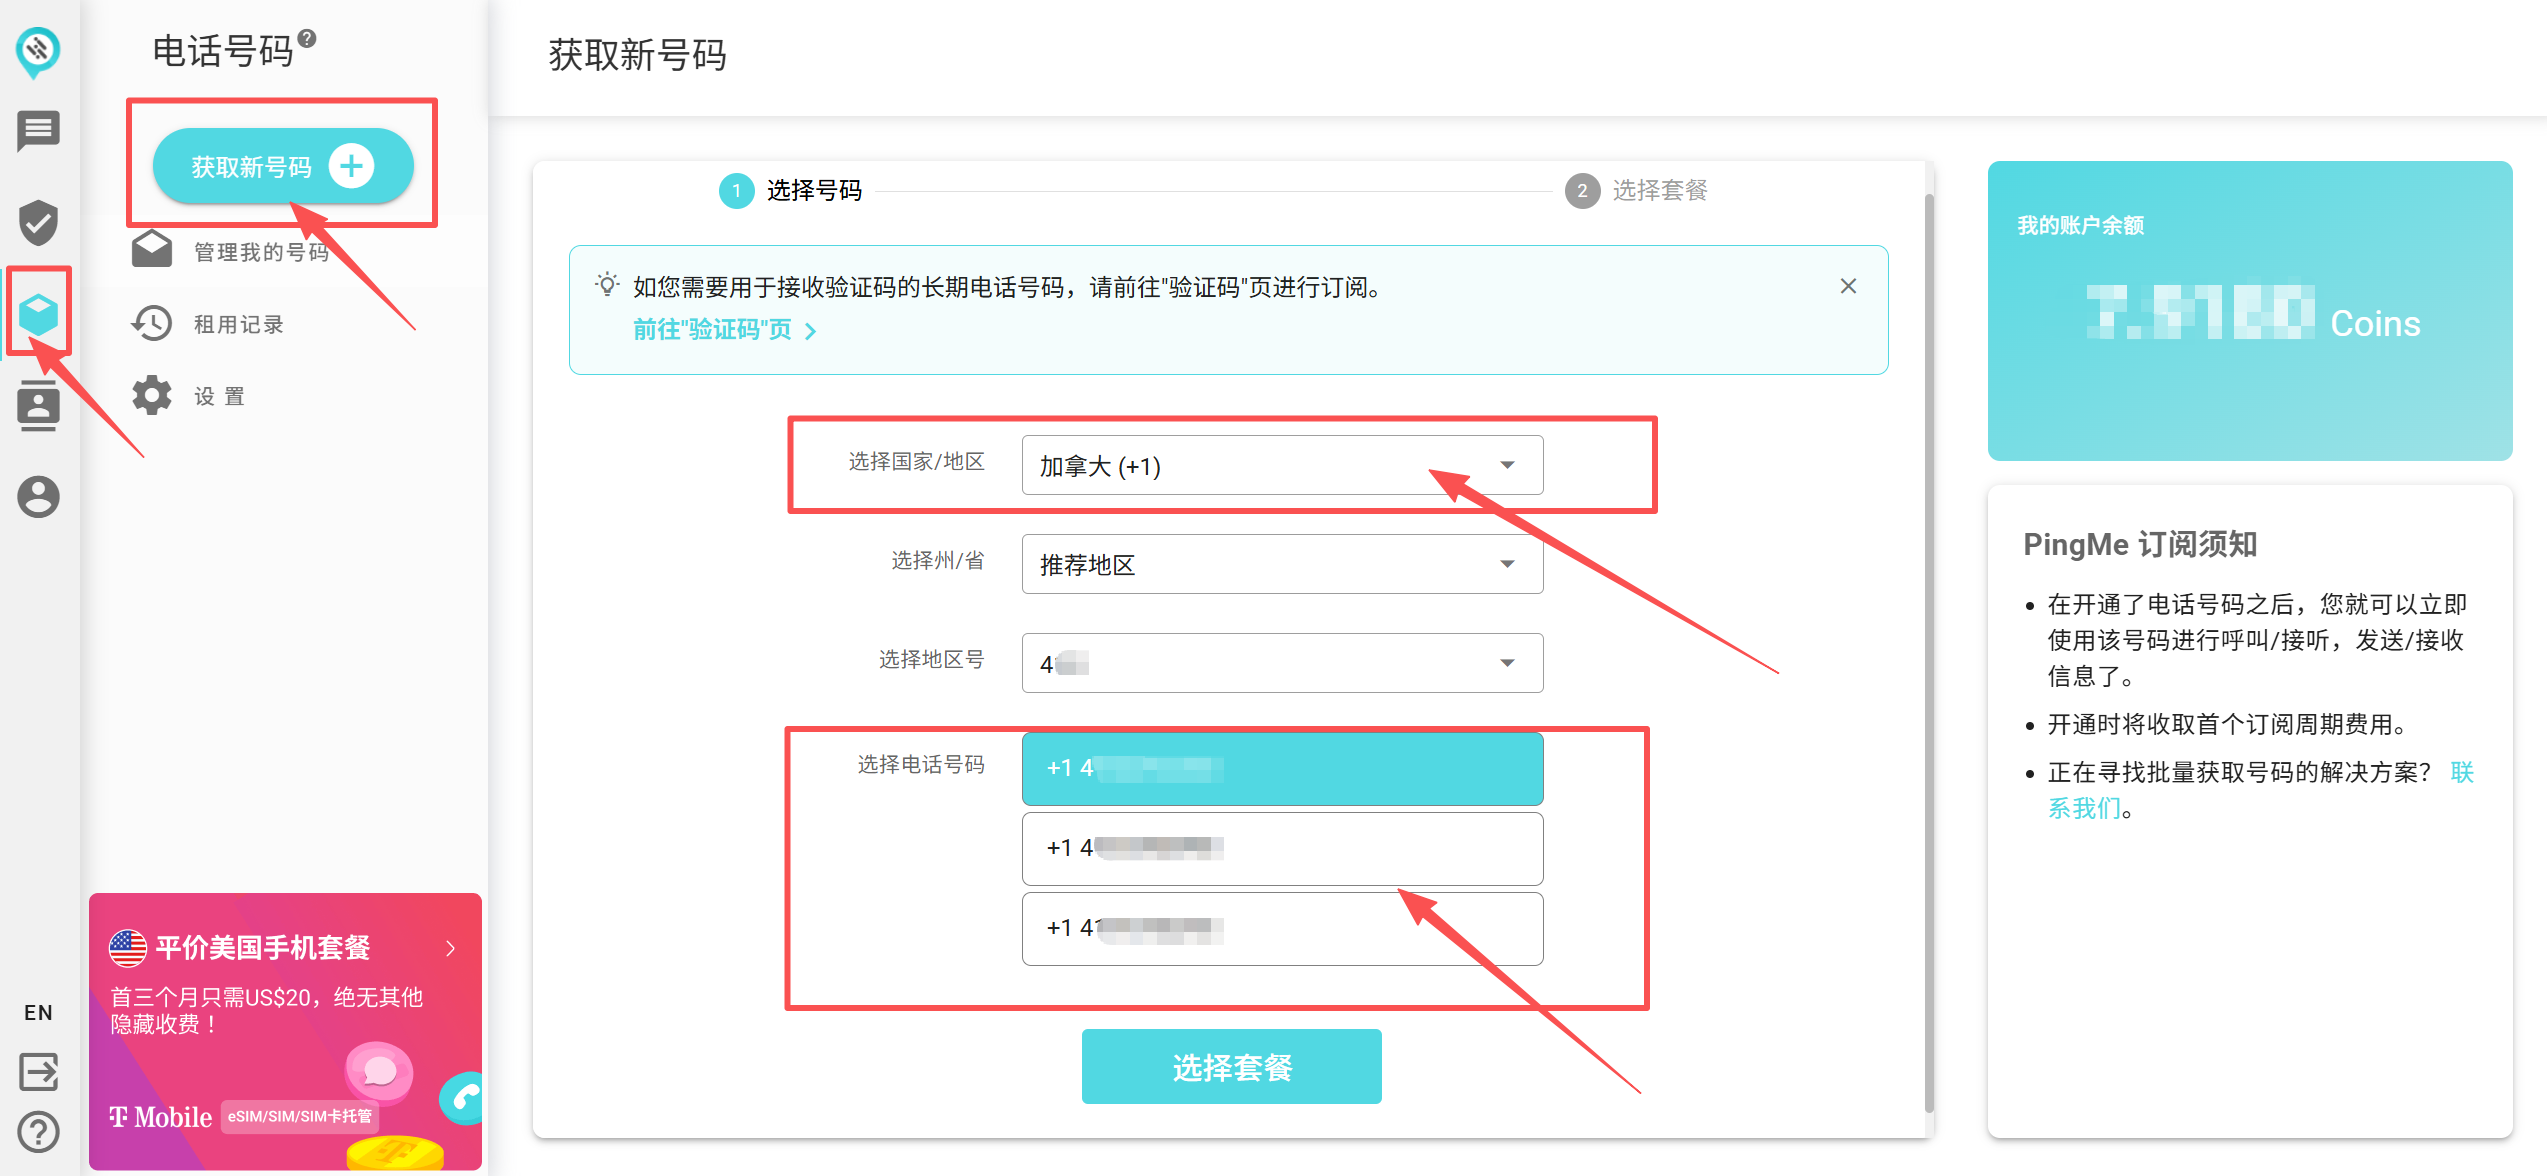2547x1176 pixels.
Task: Follow the 前往"验证码"页 link
Action: tap(725, 330)
